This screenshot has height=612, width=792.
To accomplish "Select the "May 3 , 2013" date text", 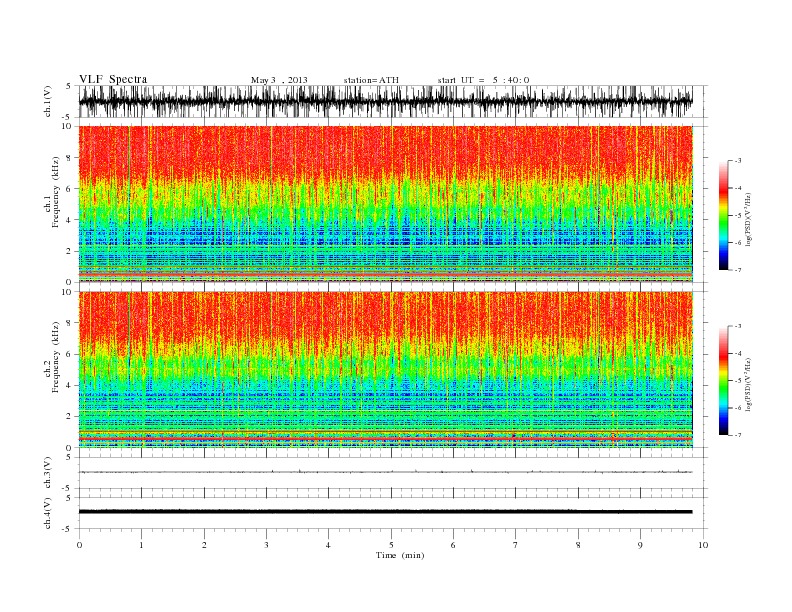I will point(279,80).
